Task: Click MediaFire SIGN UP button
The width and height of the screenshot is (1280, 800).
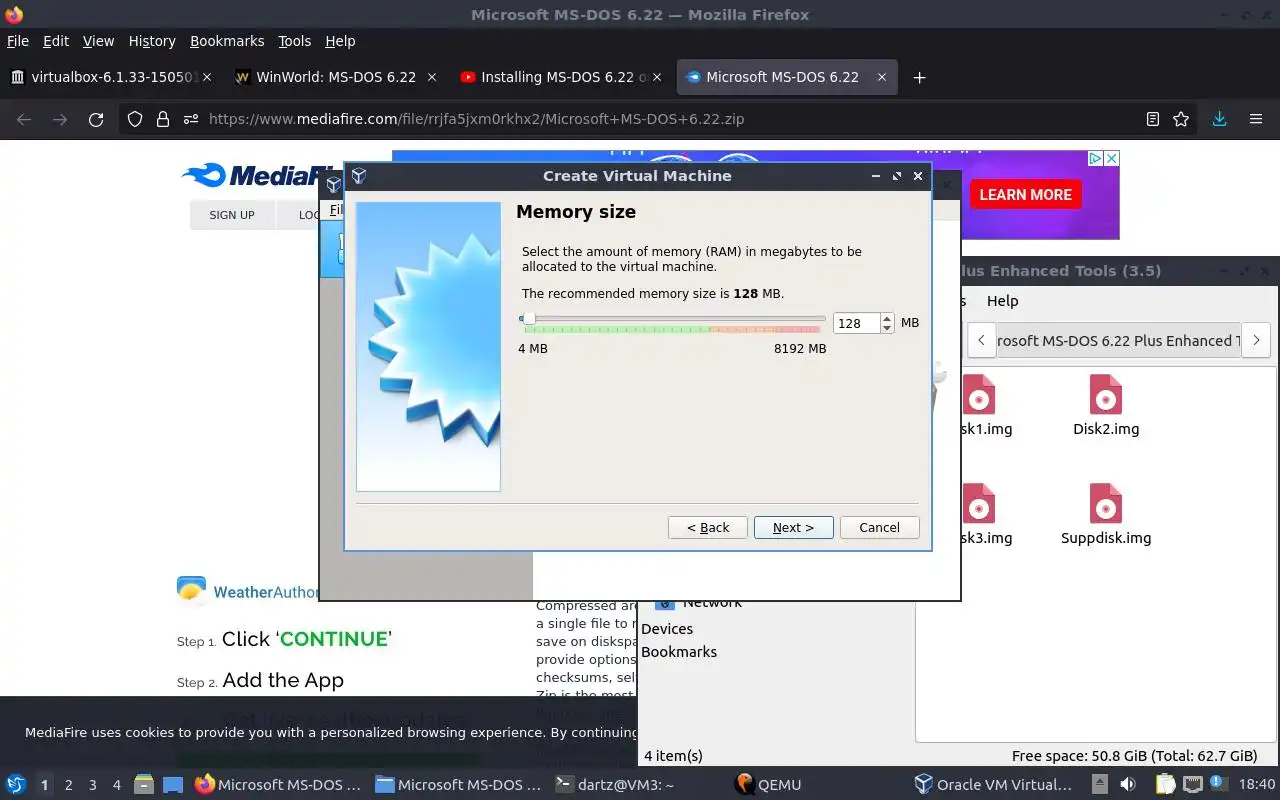Action: [232, 215]
